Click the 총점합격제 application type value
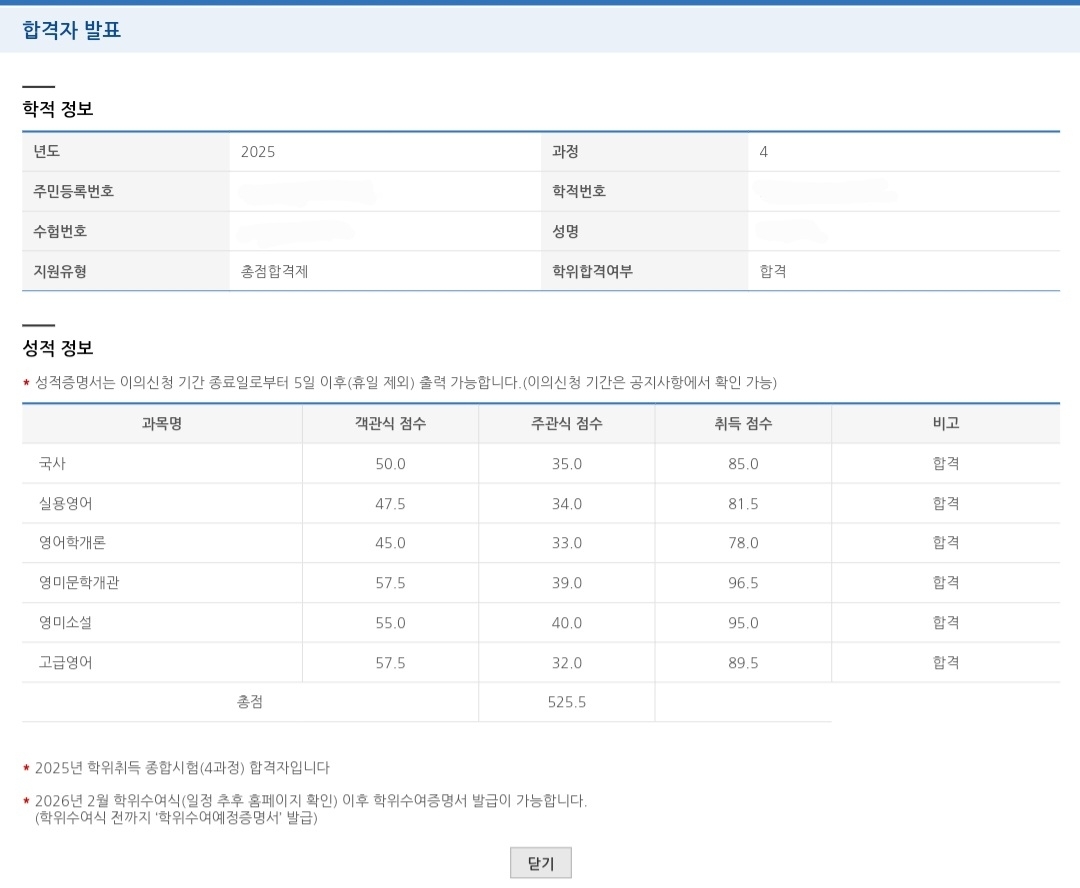Viewport: 1080px width, 888px height. coord(274,271)
